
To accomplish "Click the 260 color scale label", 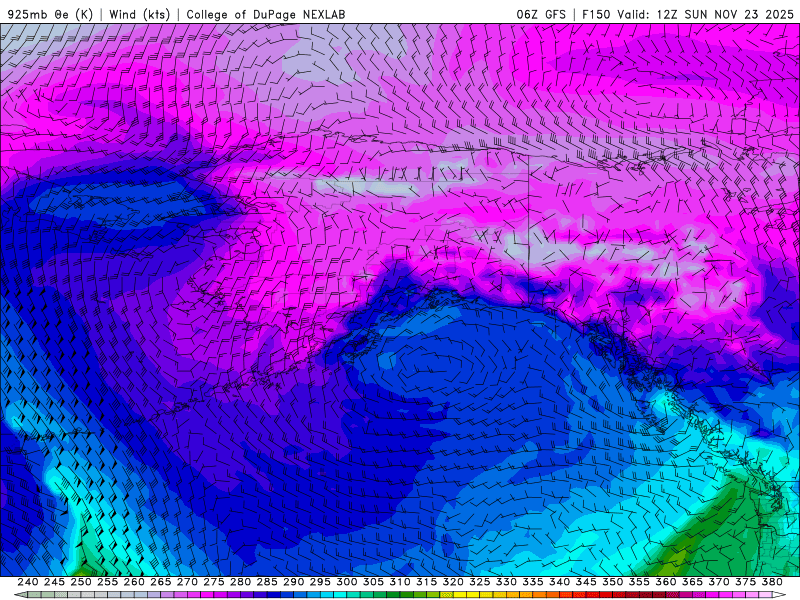I will (x=134, y=582).
